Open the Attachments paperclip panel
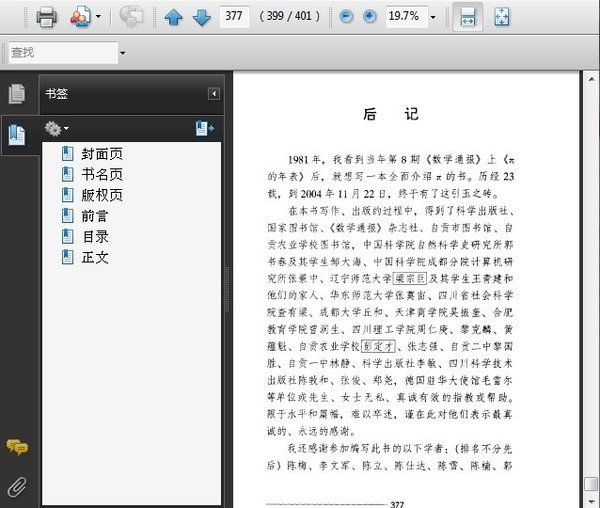This screenshot has width=600, height=508. pos(17,487)
